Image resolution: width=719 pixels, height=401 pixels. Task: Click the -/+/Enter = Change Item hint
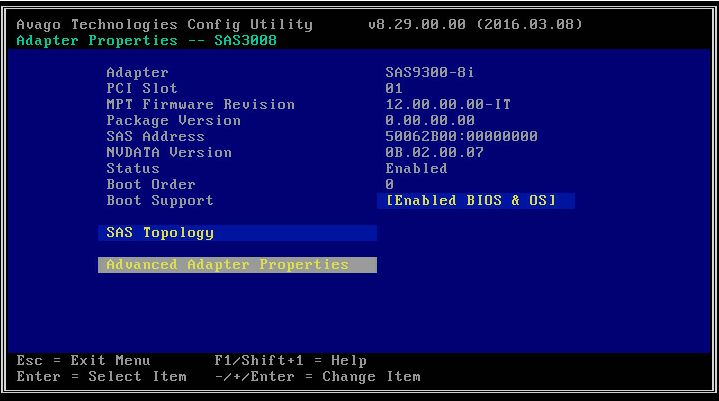click(x=317, y=377)
